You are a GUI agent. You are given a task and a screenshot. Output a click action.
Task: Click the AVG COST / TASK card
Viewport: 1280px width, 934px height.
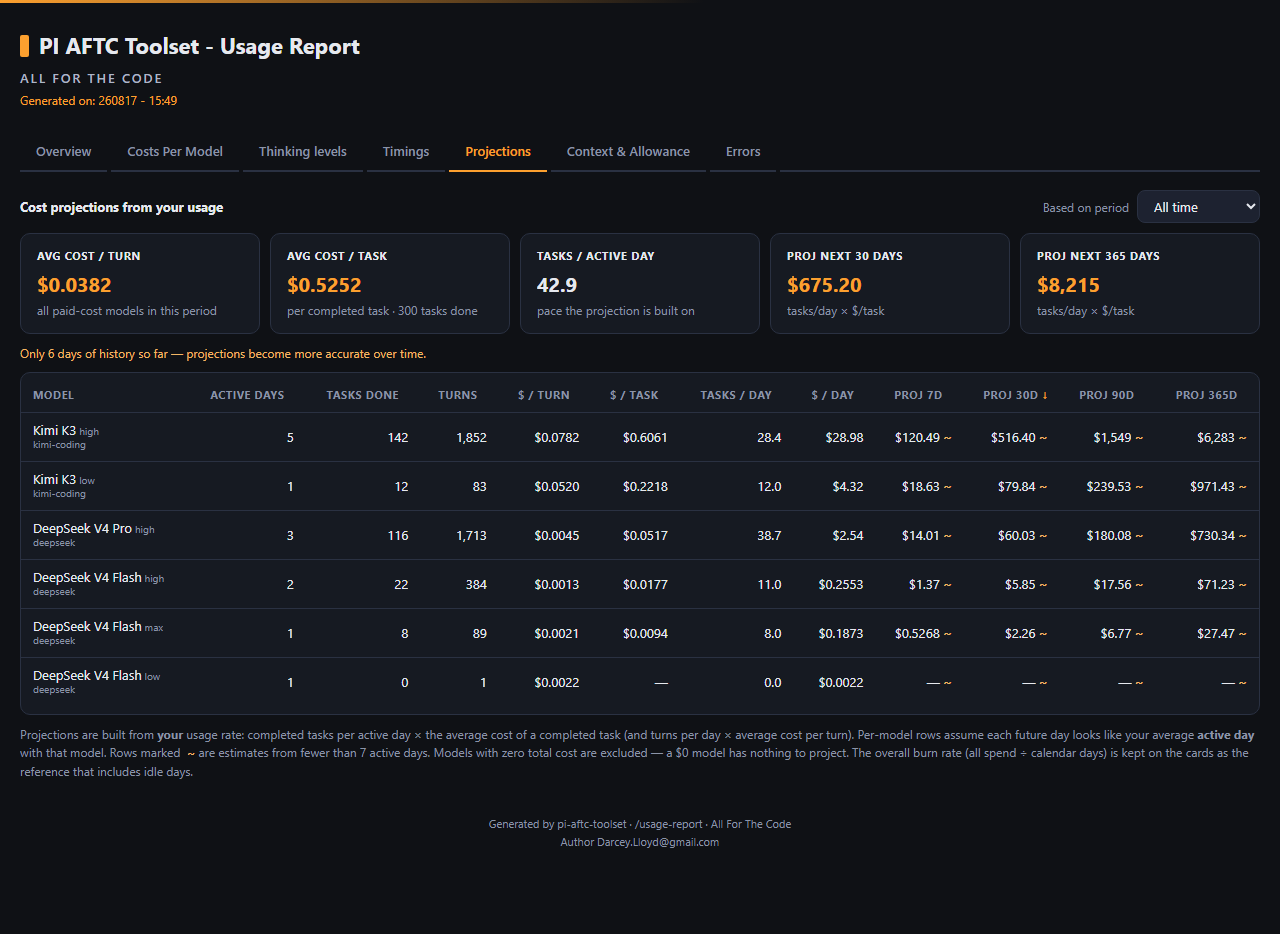390,283
